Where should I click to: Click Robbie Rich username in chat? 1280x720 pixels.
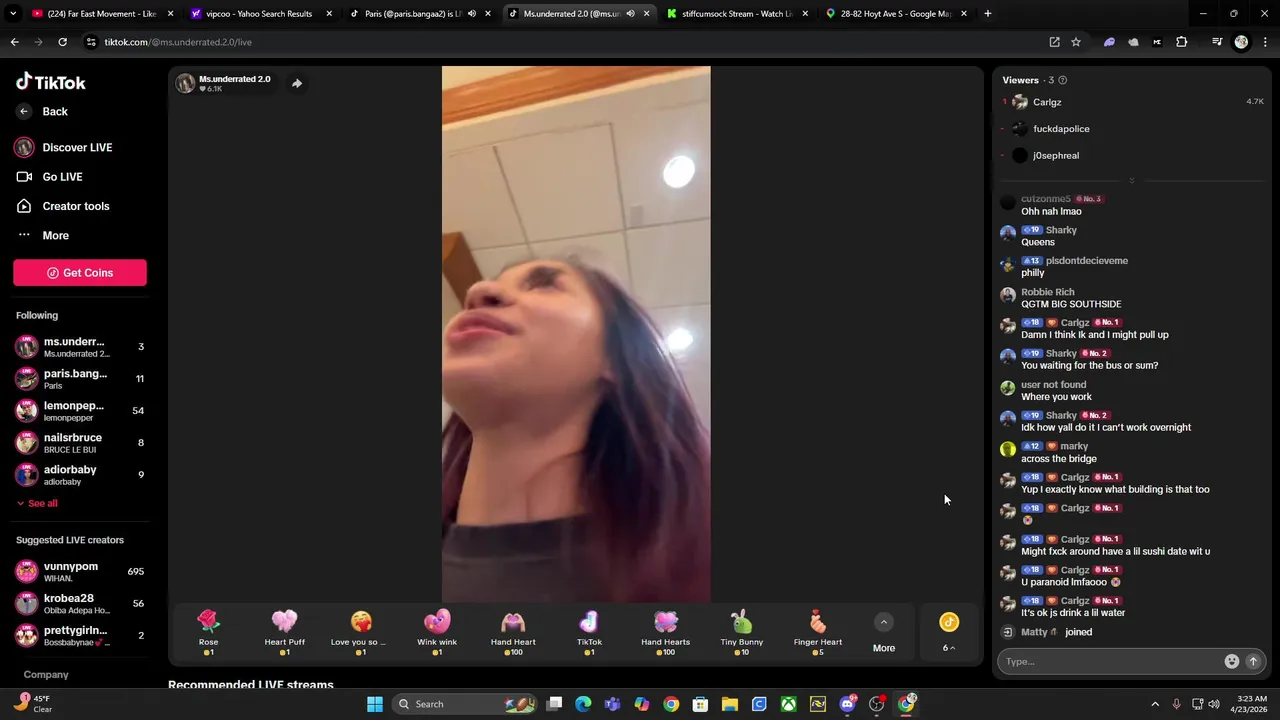pos(1047,292)
